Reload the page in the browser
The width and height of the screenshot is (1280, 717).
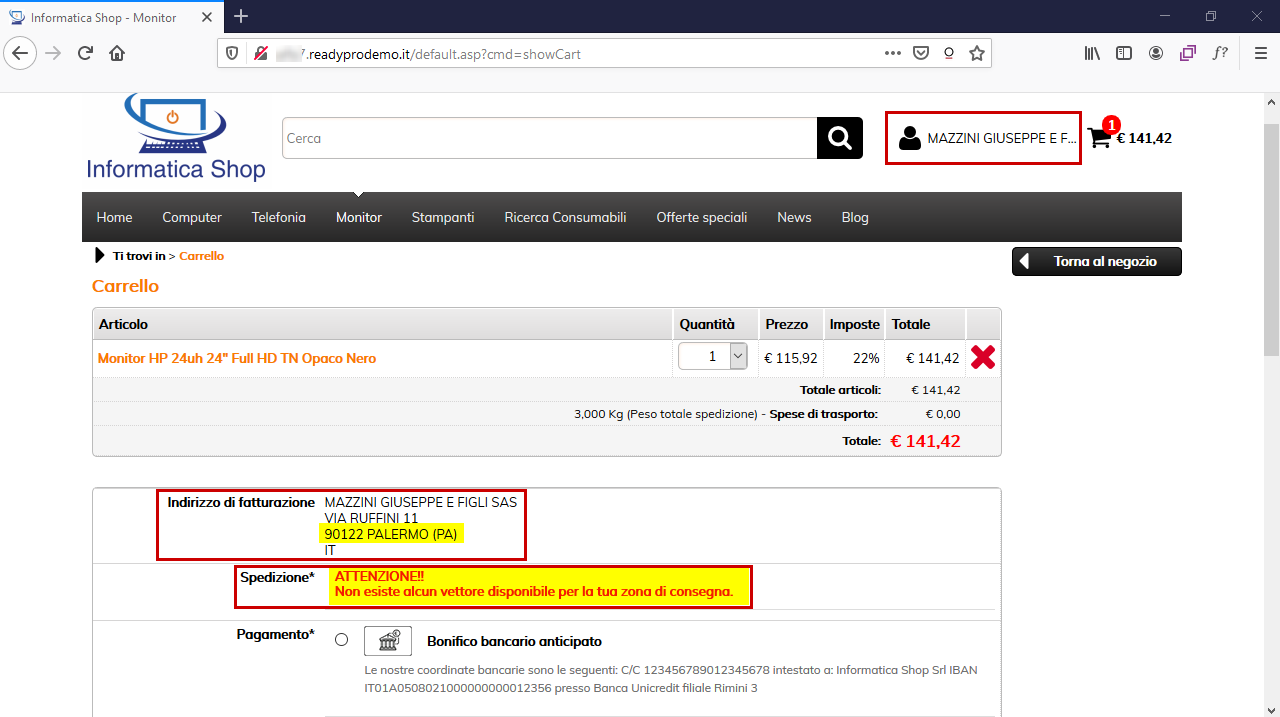point(85,53)
